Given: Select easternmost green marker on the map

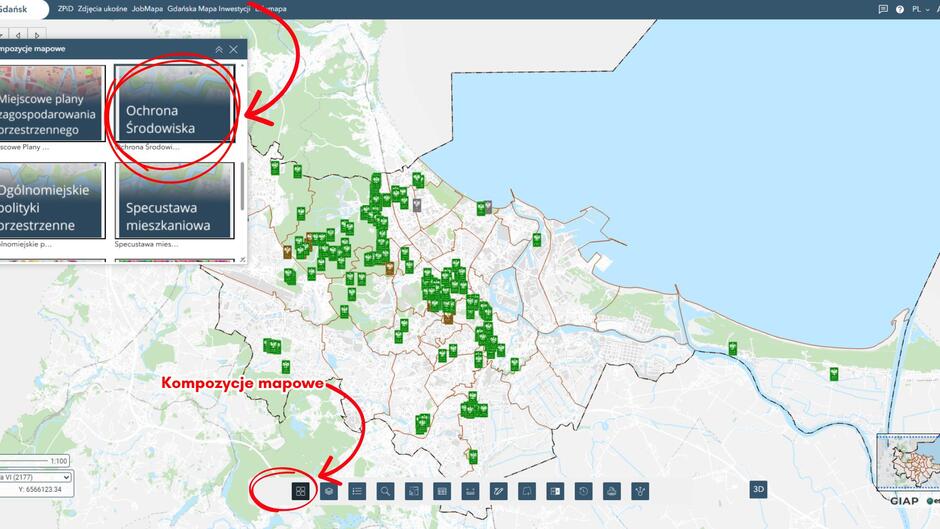Looking at the screenshot, I should (833, 374).
